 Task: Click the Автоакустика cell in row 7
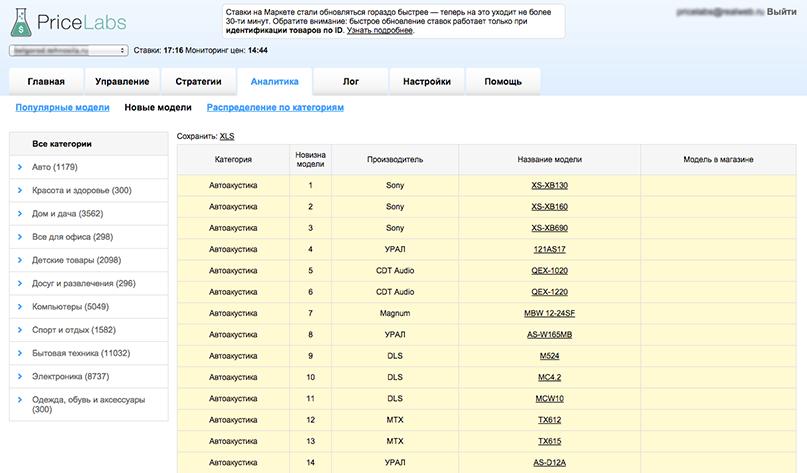(233, 313)
